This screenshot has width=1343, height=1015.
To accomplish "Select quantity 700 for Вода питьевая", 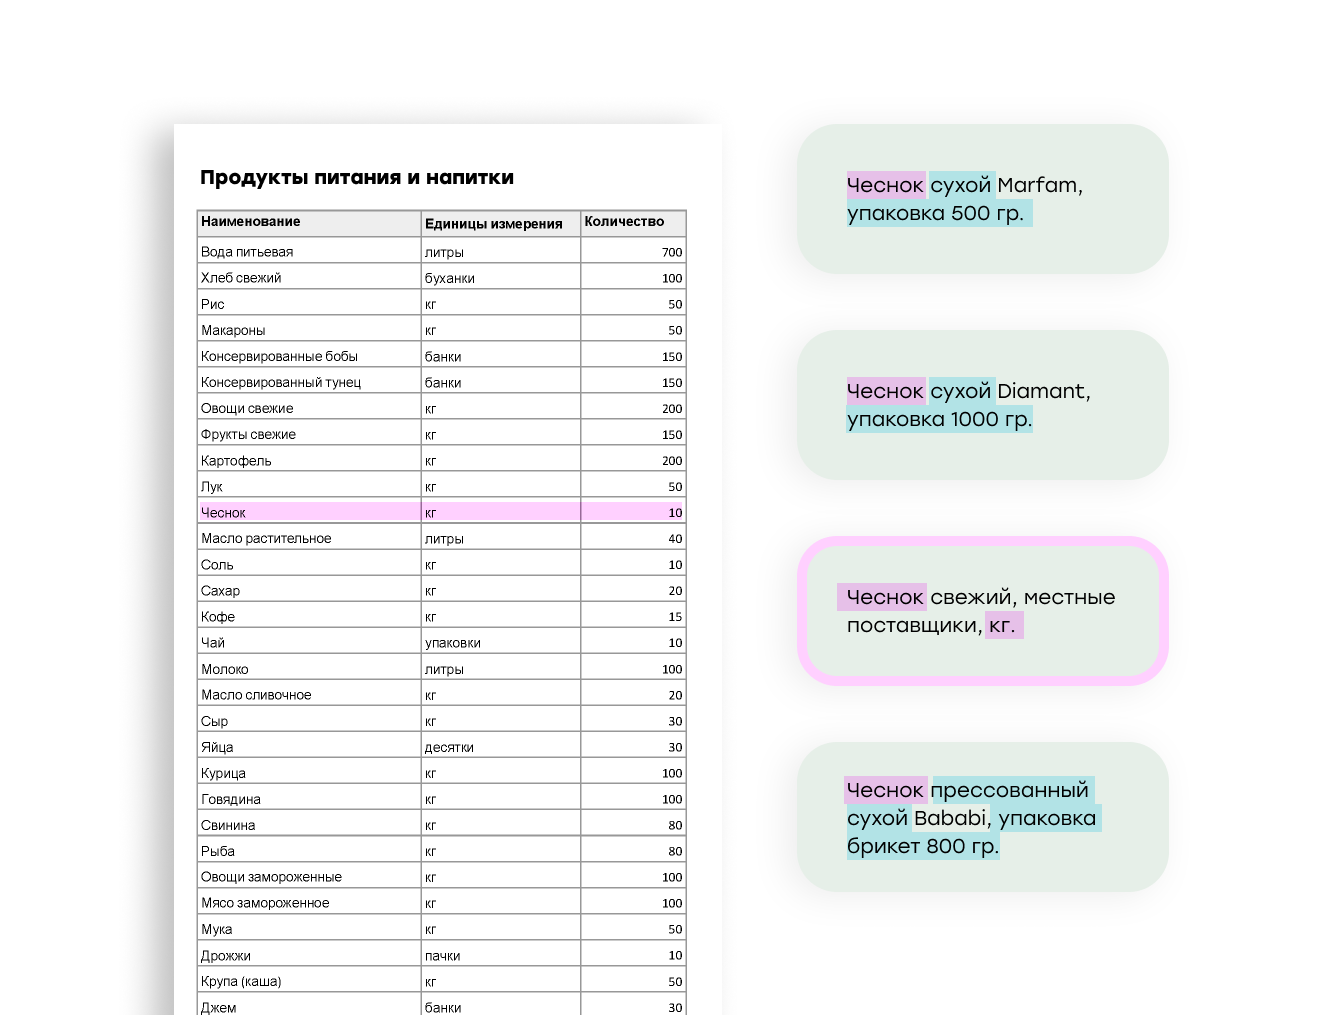I will point(633,252).
